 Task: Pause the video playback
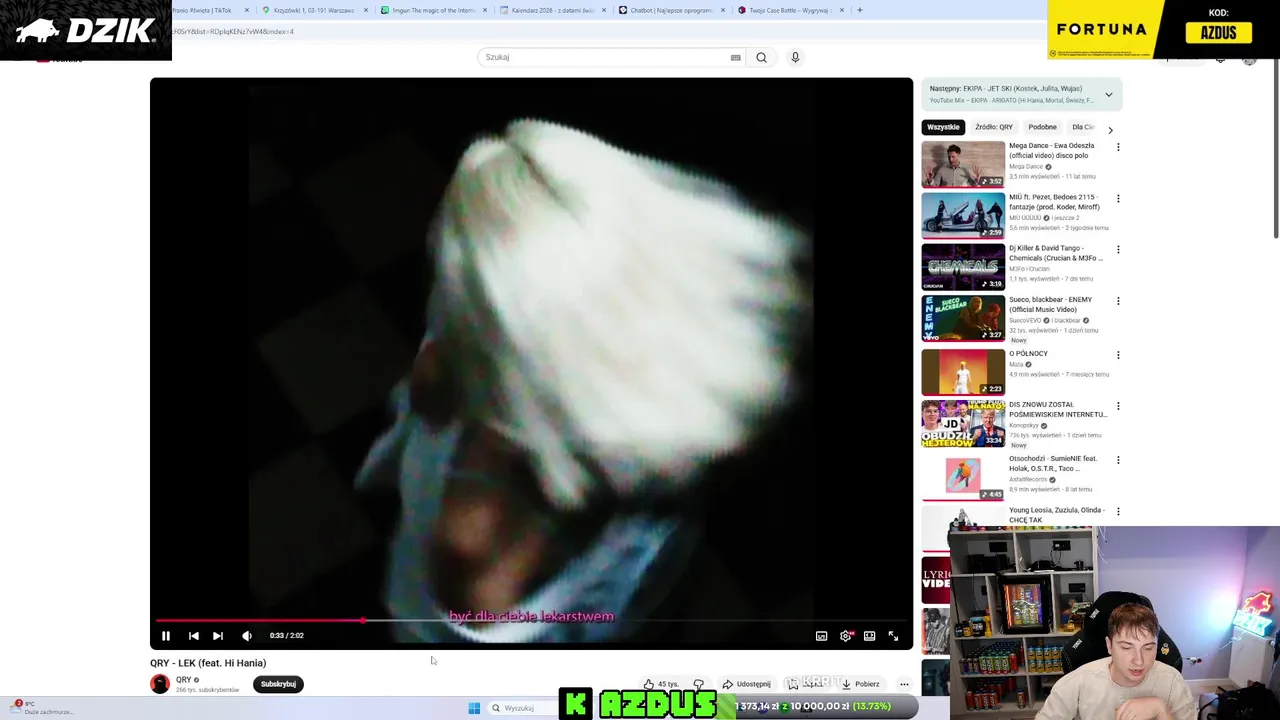(x=166, y=636)
